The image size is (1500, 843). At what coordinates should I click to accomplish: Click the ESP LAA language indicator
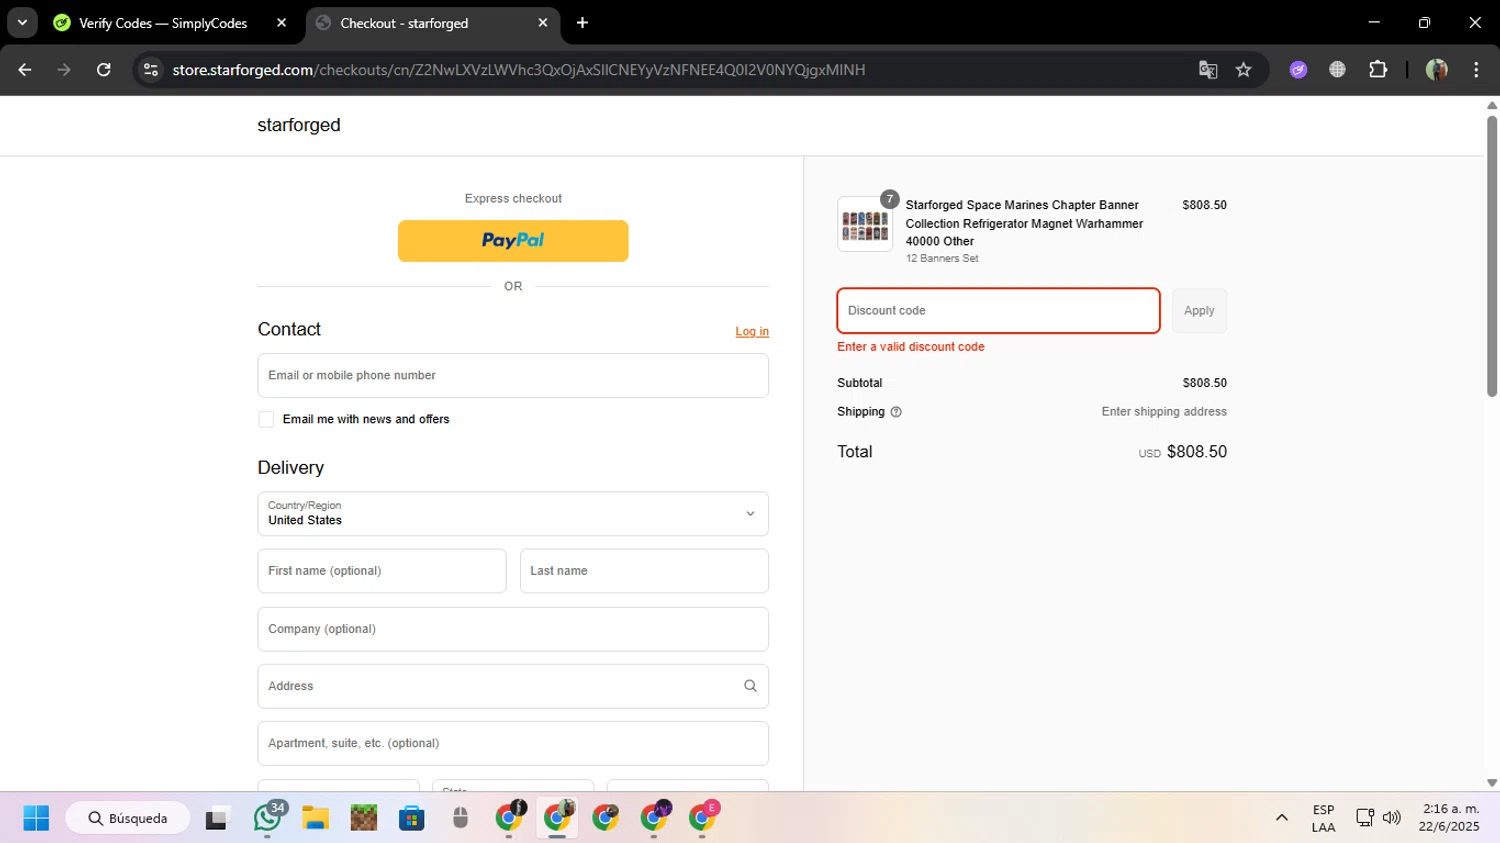(1323, 818)
